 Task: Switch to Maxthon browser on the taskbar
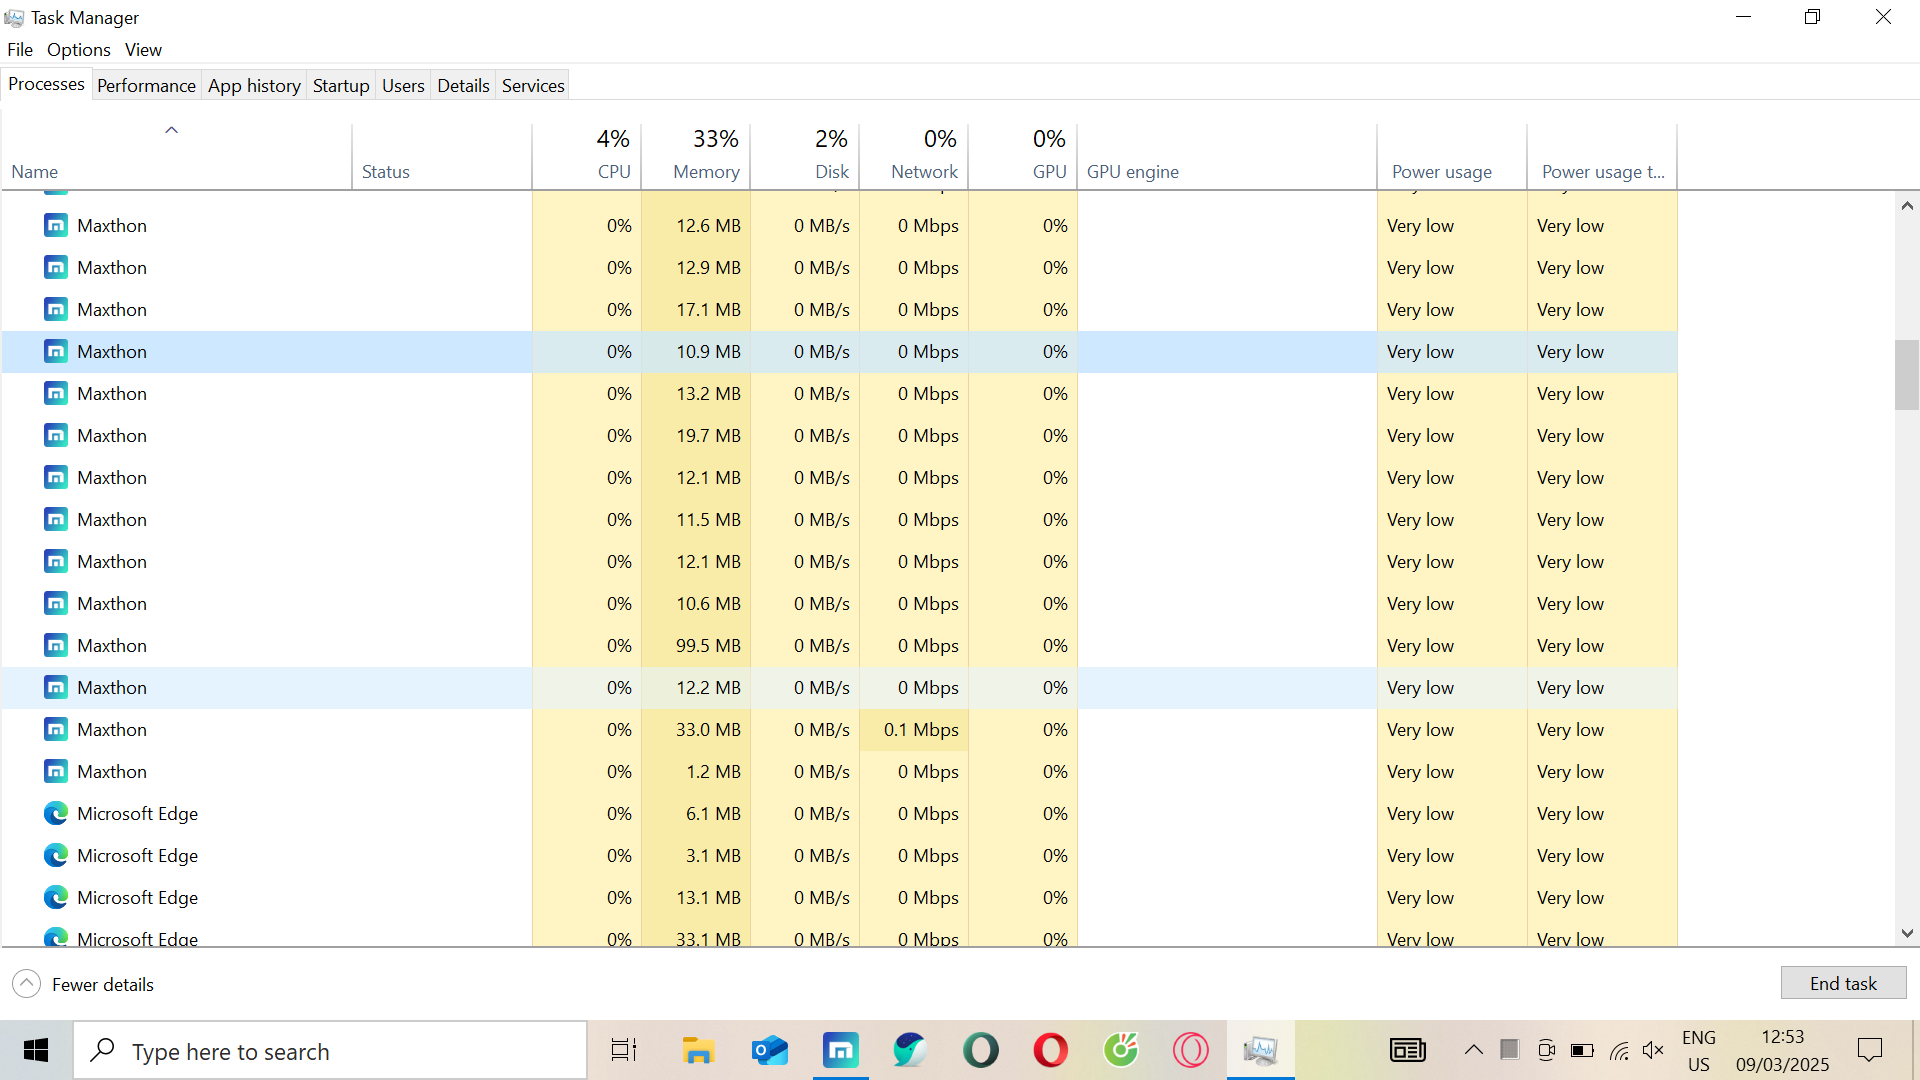pyautogui.click(x=841, y=1051)
